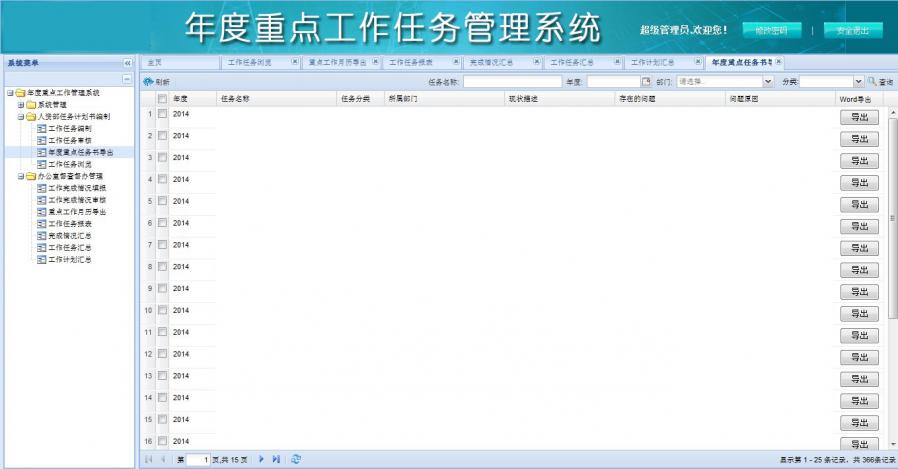898x469 pixels.
Task: Tick the select-all checkbox in table header
Action: [162, 99]
